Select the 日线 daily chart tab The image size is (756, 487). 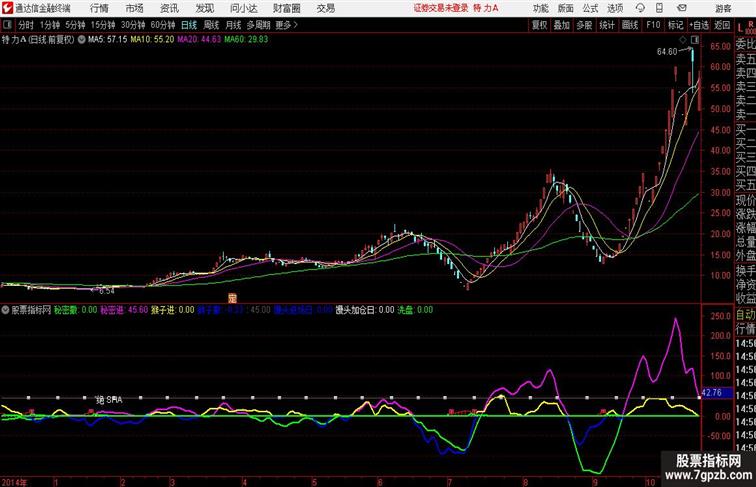click(189, 25)
